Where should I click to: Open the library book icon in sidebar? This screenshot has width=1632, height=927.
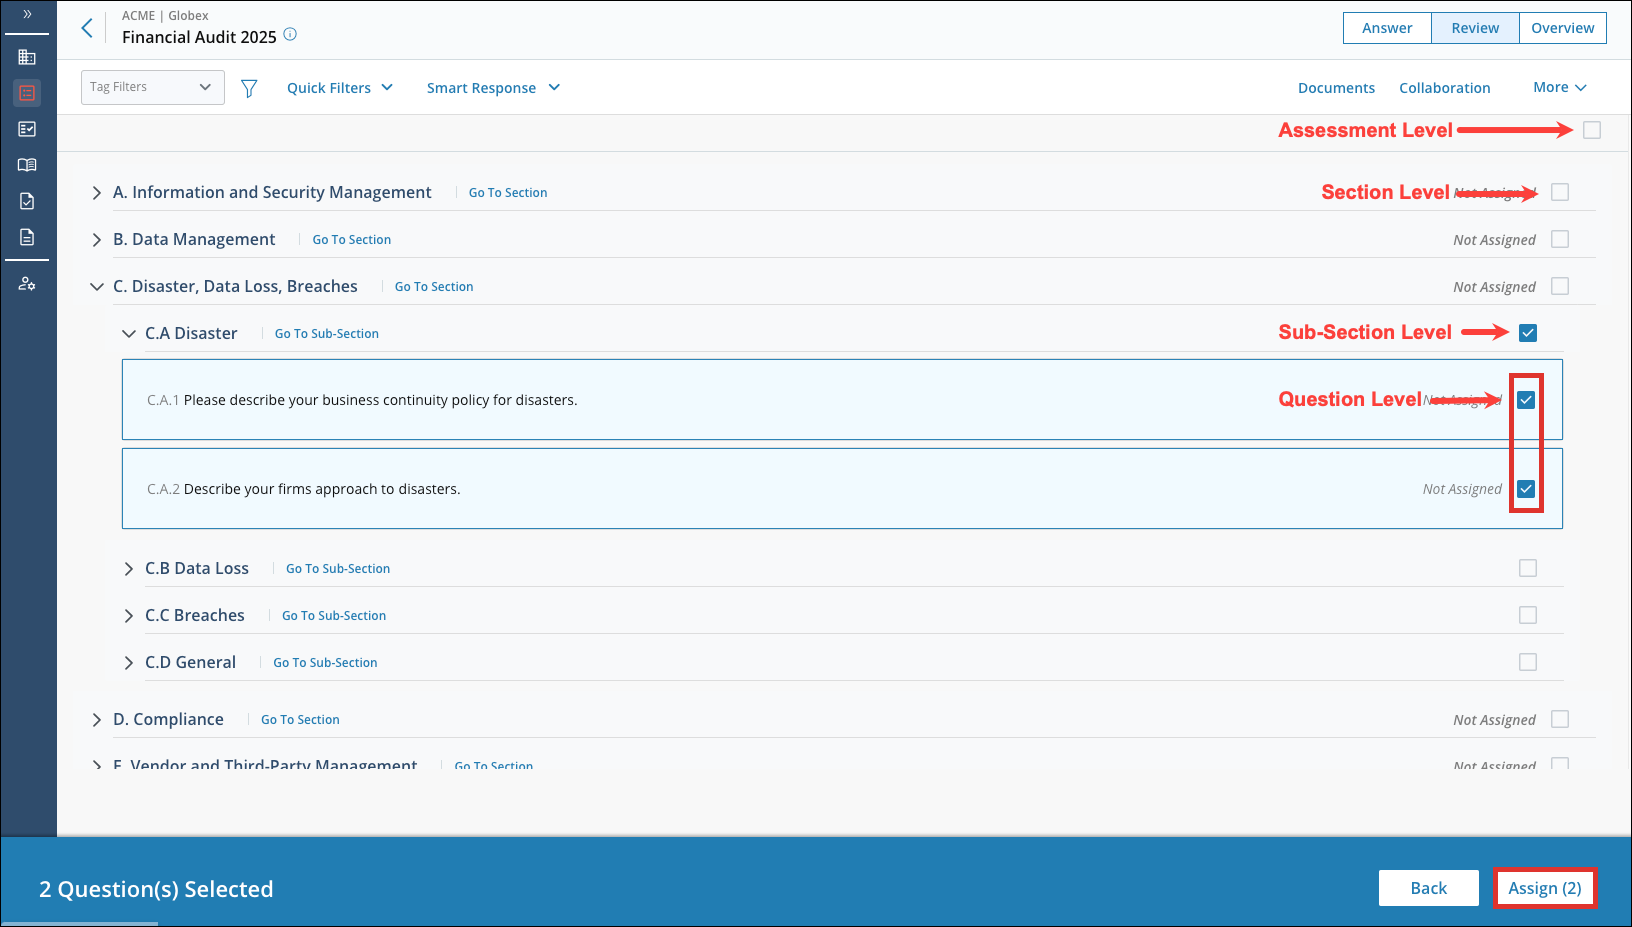point(27,165)
